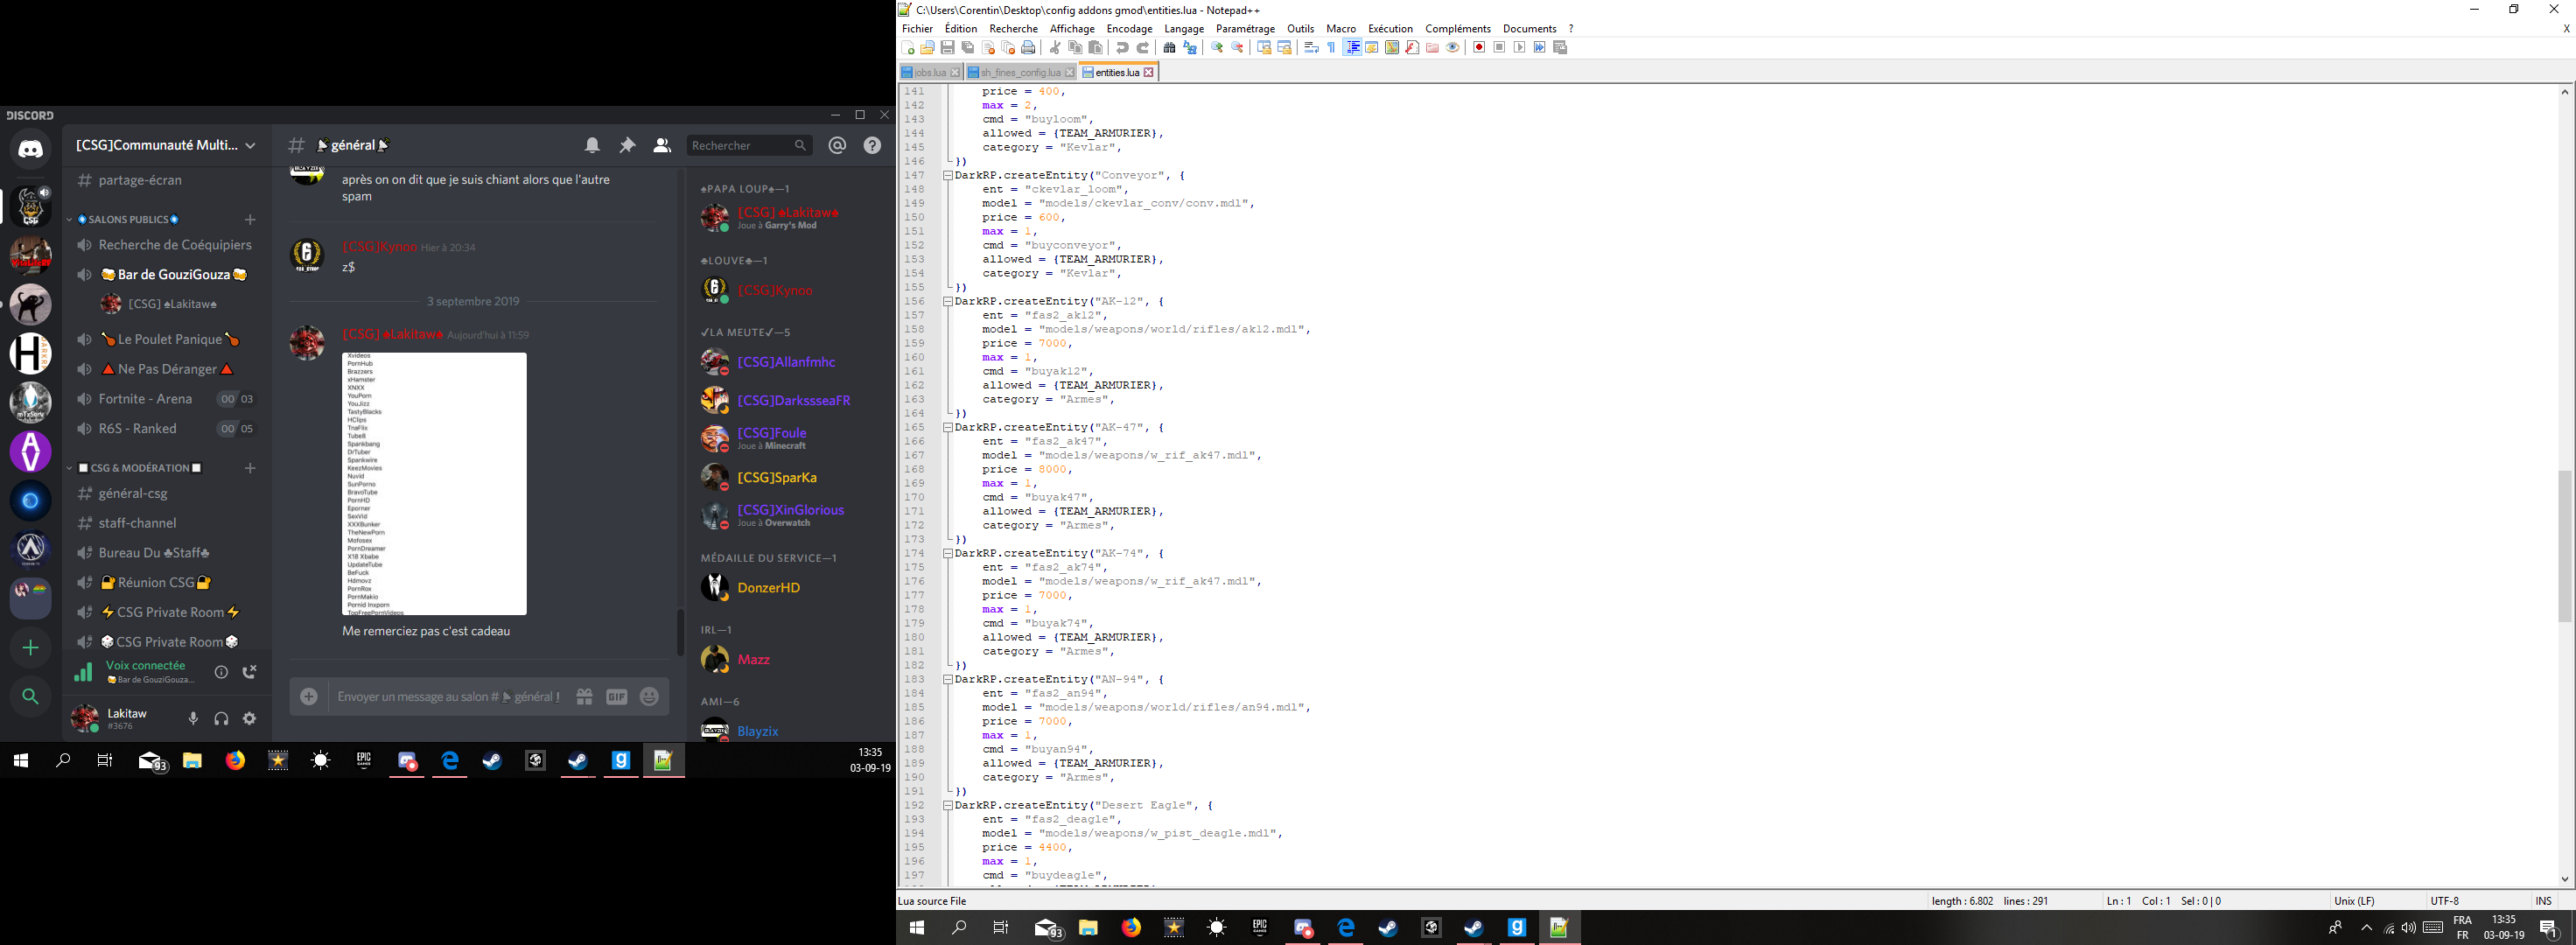The height and width of the screenshot is (945, 2576).
Task: Toggle synchronized horizontal scrolling icon
Action: (x=1285, y=47)
